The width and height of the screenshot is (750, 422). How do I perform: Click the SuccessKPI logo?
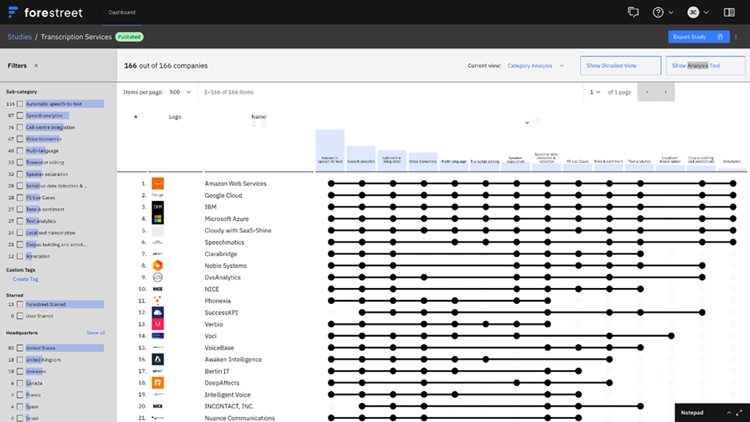click(157, 312)
